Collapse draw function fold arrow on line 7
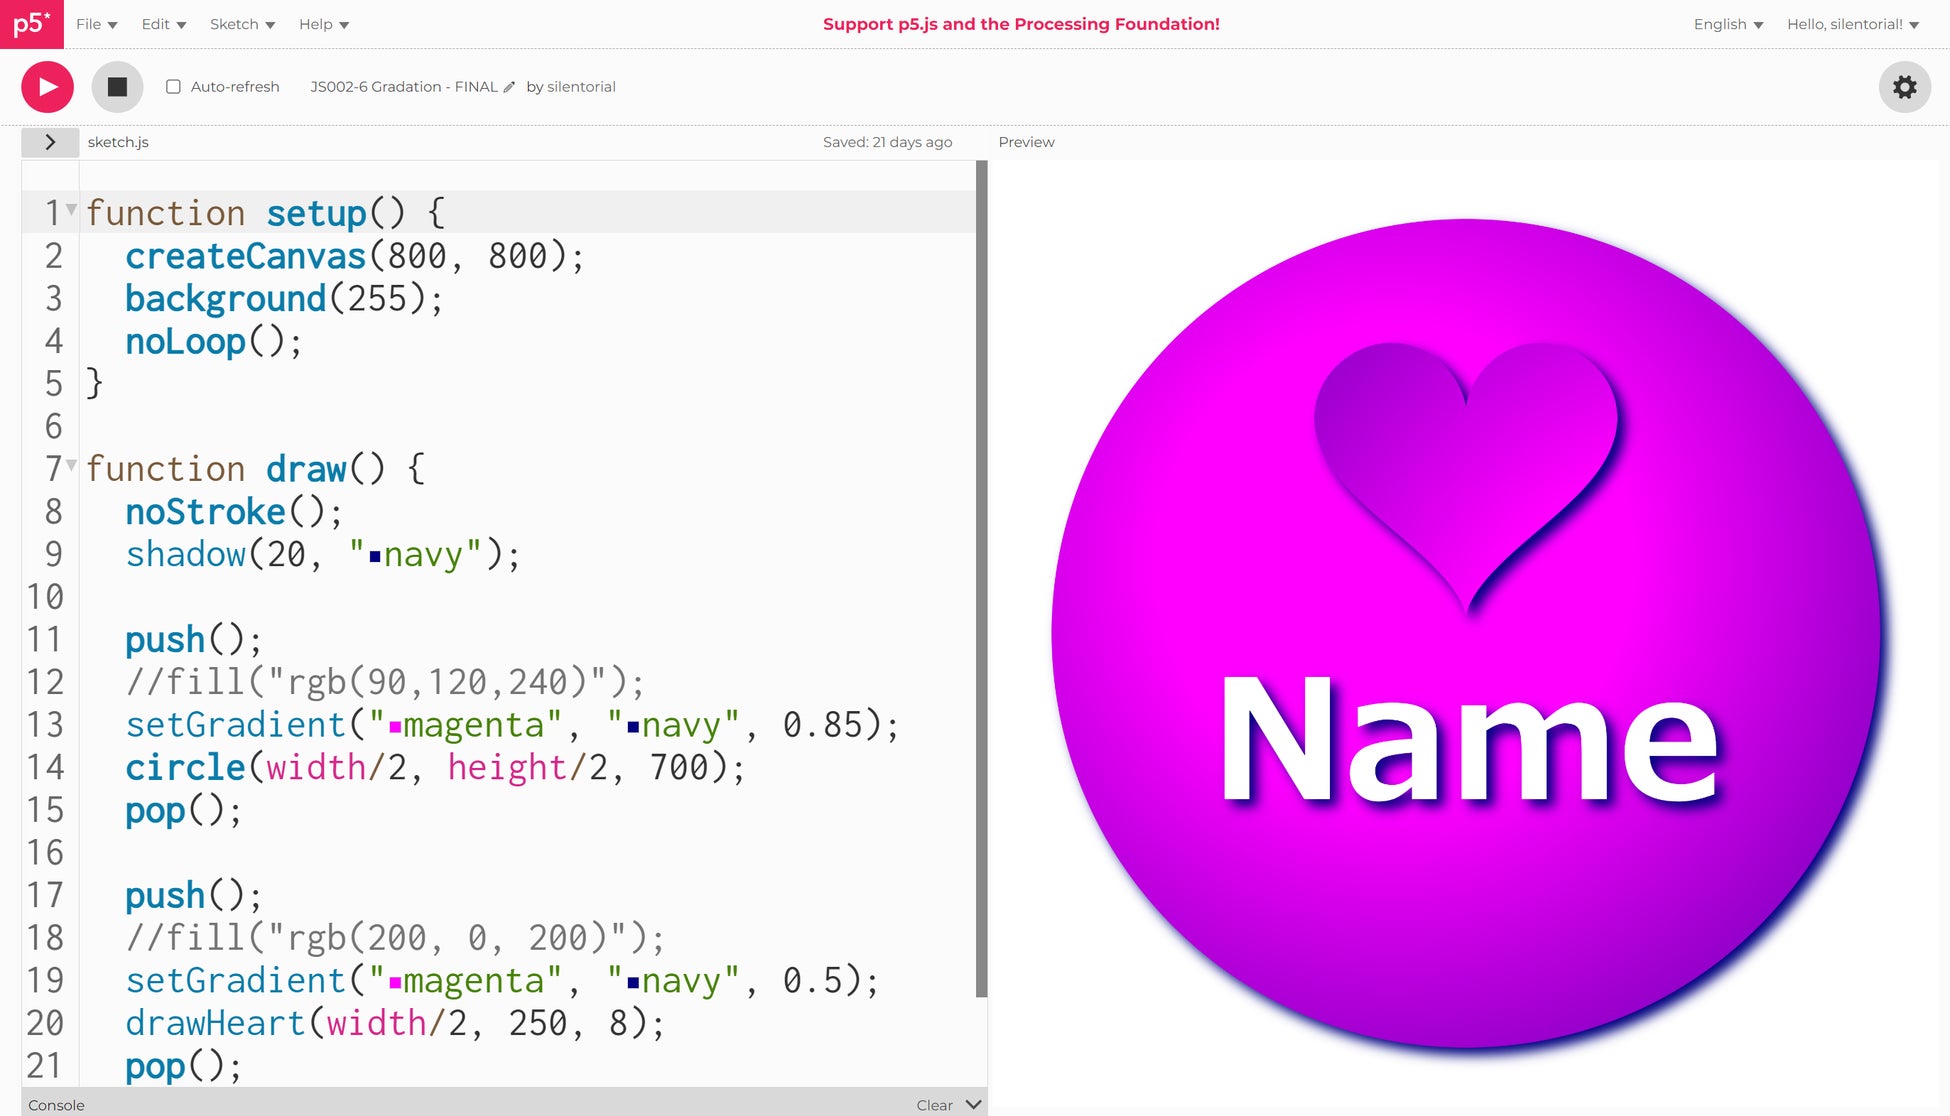This screenshot has width=1950, height=1116. point(71,465)
